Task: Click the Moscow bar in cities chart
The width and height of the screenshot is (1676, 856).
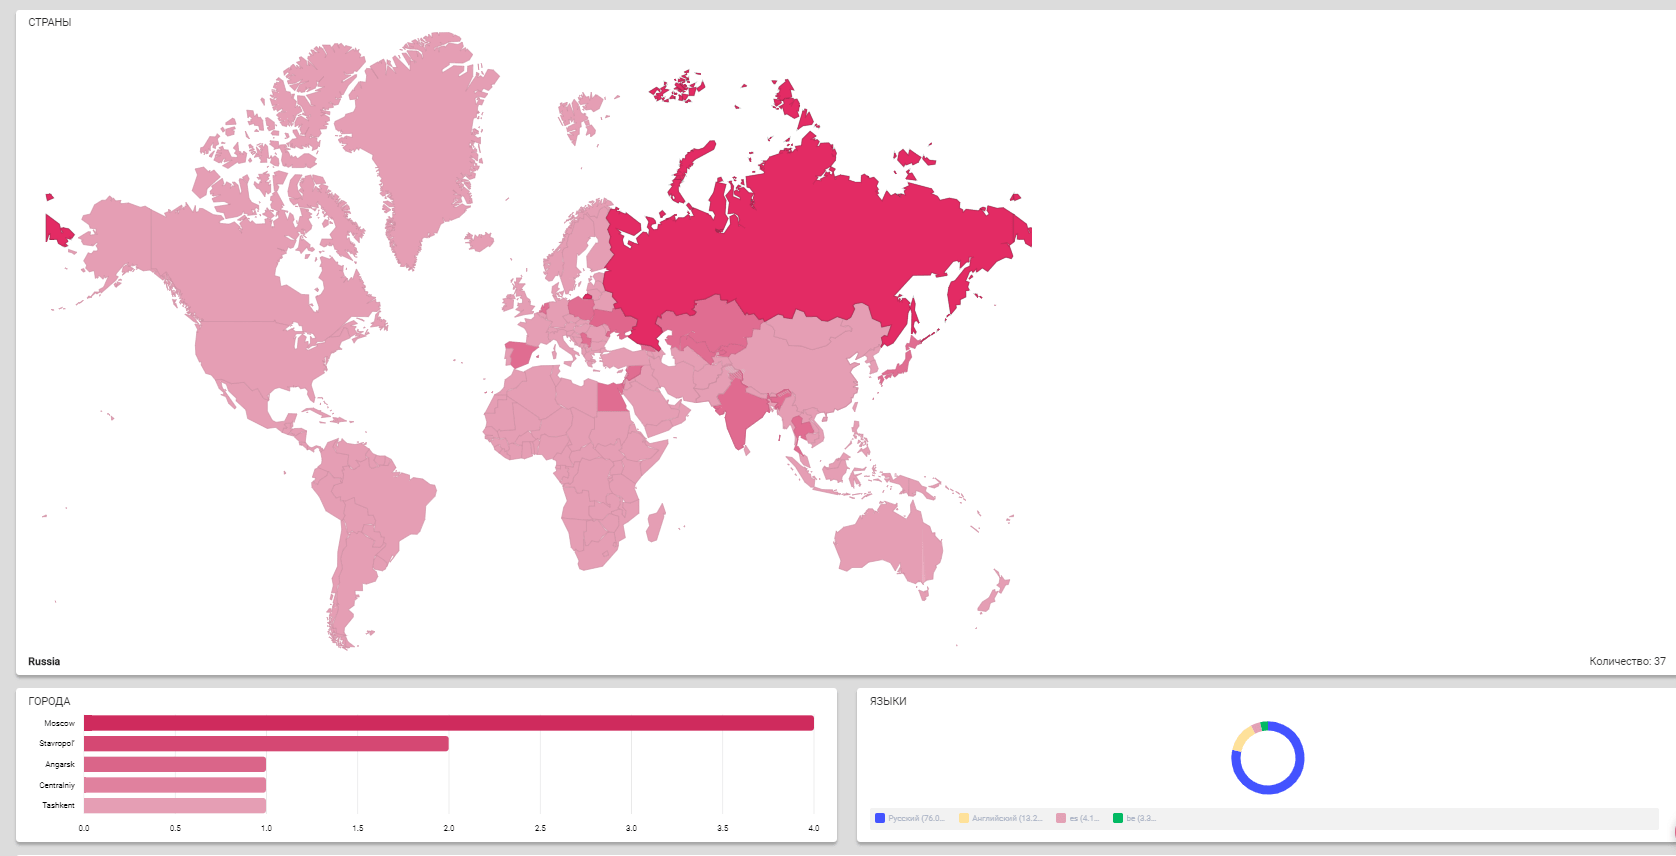Action: click(x=448, y=723)
